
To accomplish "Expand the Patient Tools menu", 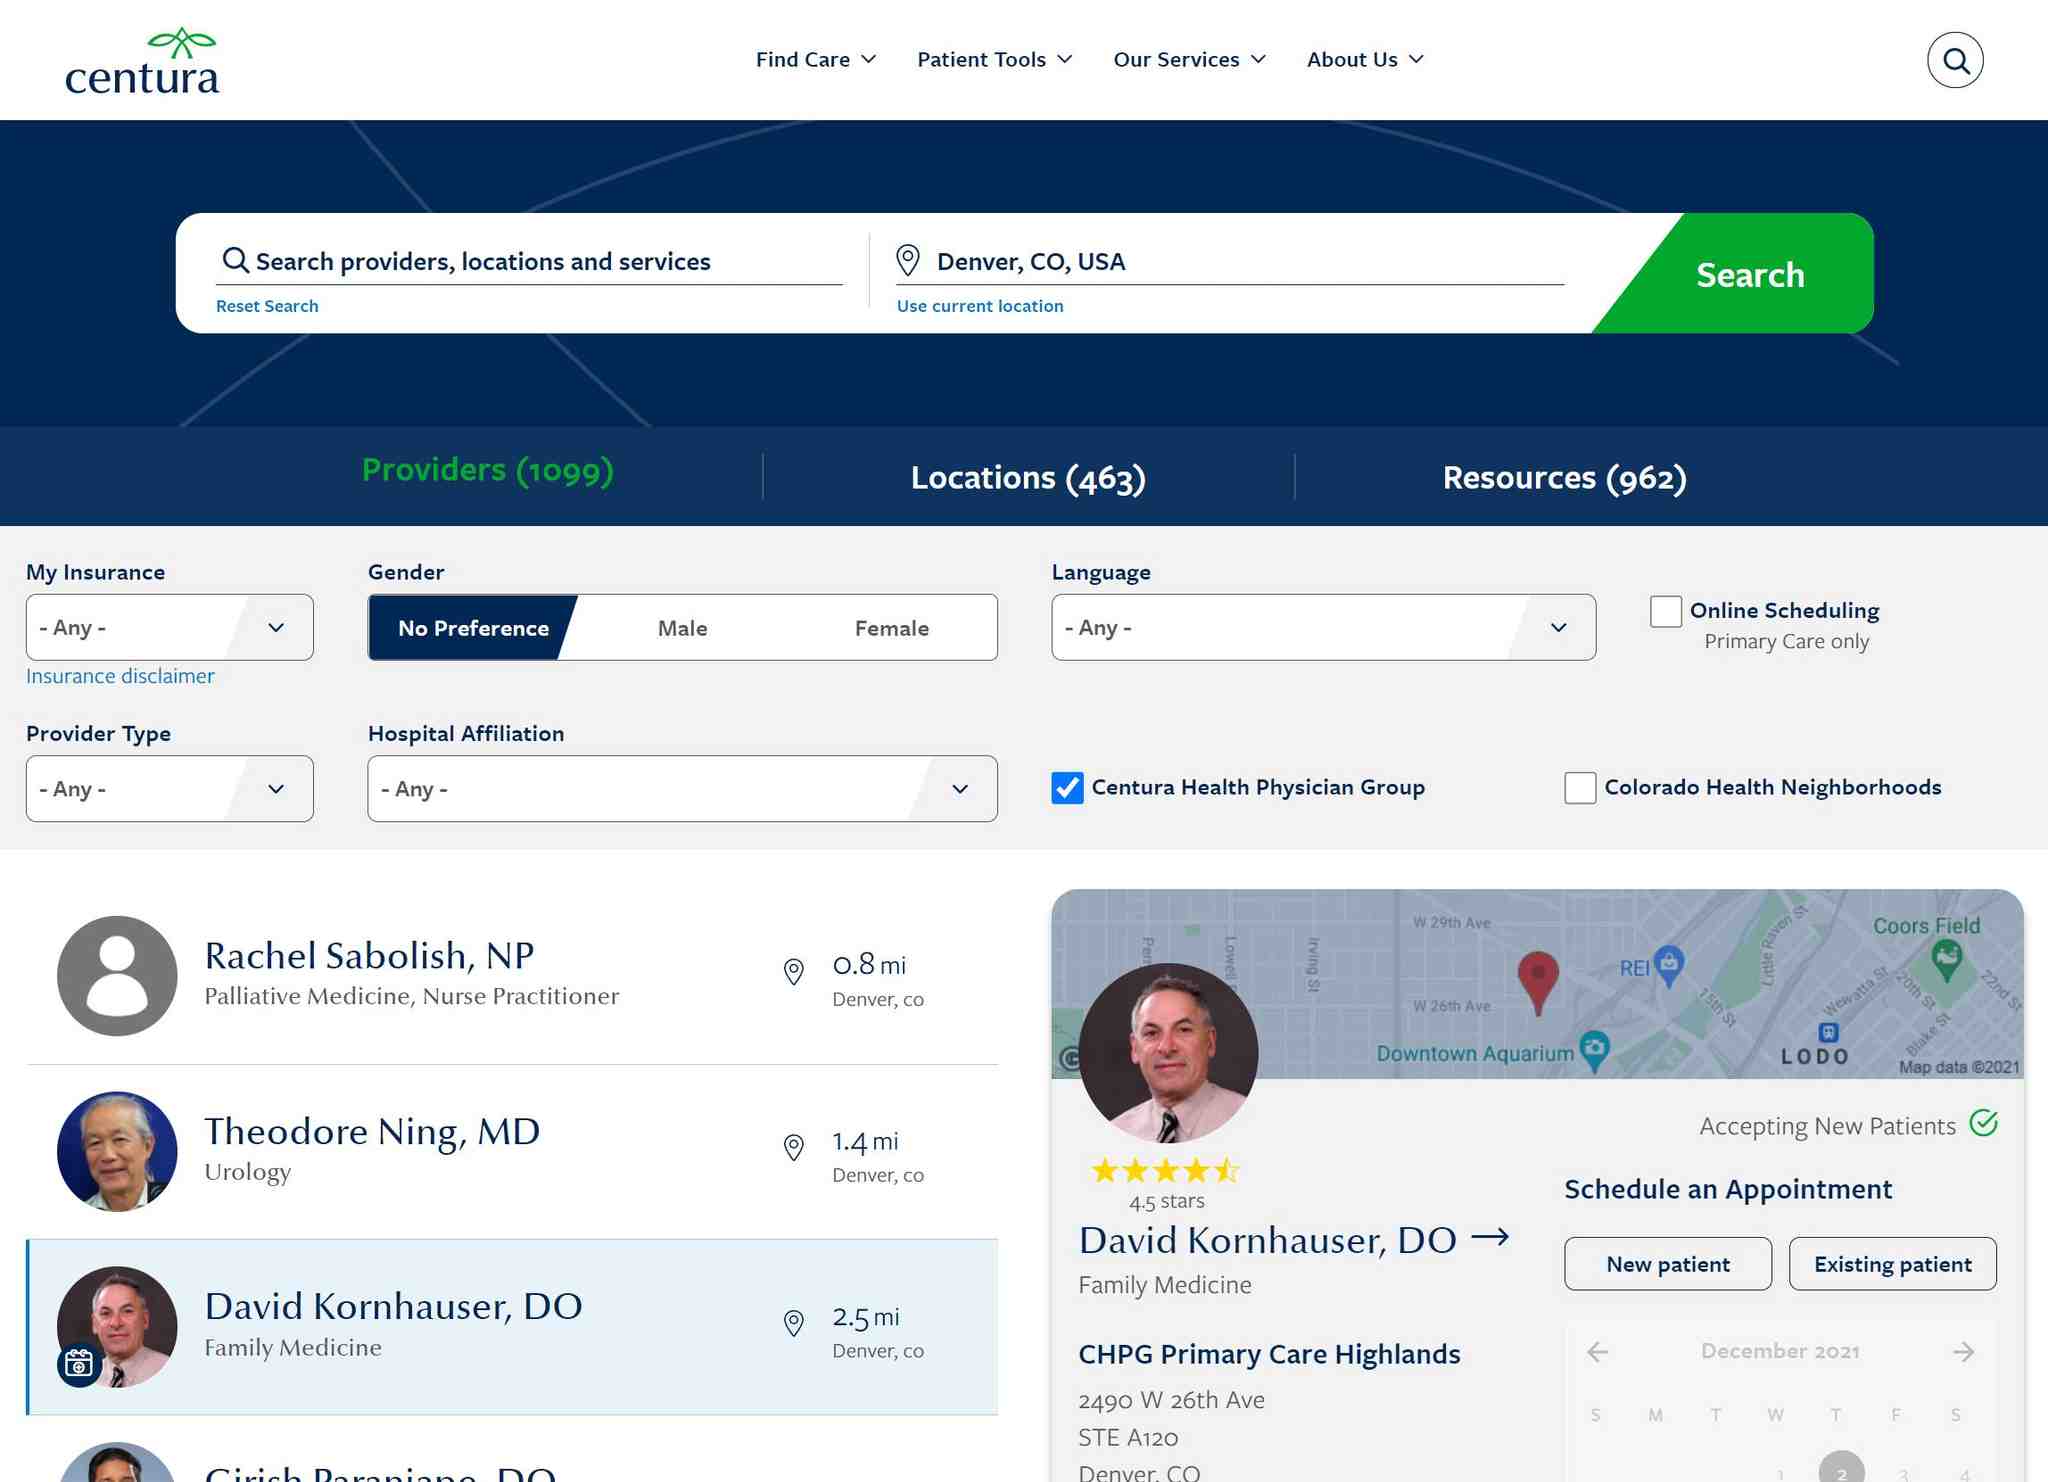I will click(994, 60).
